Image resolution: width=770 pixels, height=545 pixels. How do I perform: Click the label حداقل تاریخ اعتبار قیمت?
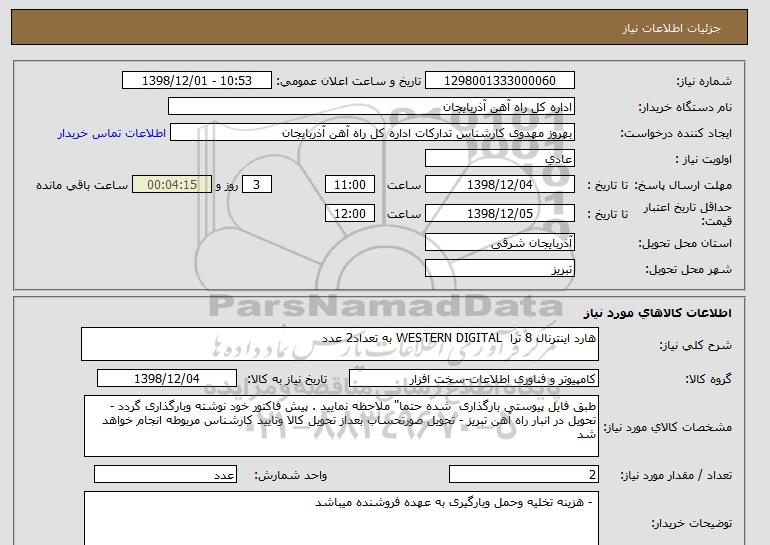tap(688, 214)
